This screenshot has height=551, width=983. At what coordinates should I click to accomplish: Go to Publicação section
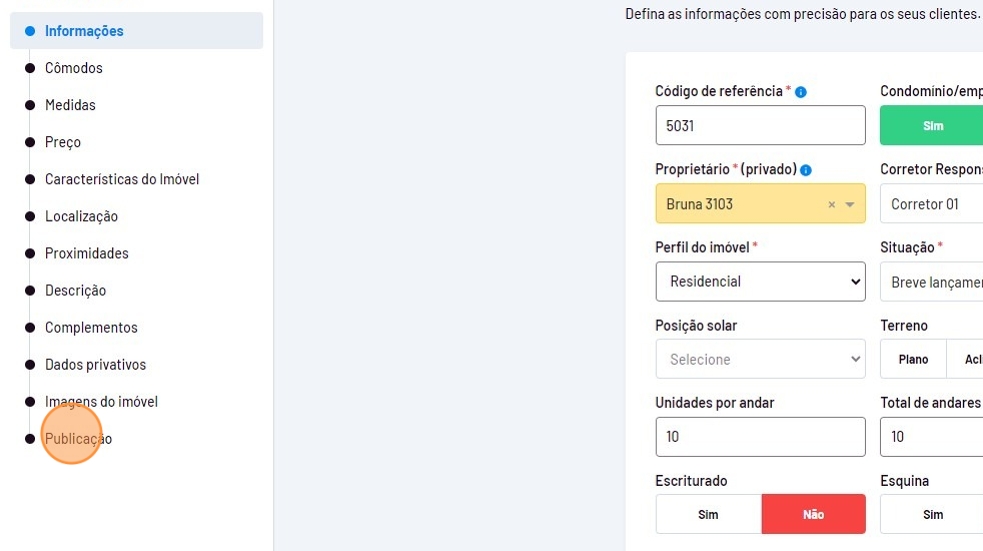click(78, 439)
